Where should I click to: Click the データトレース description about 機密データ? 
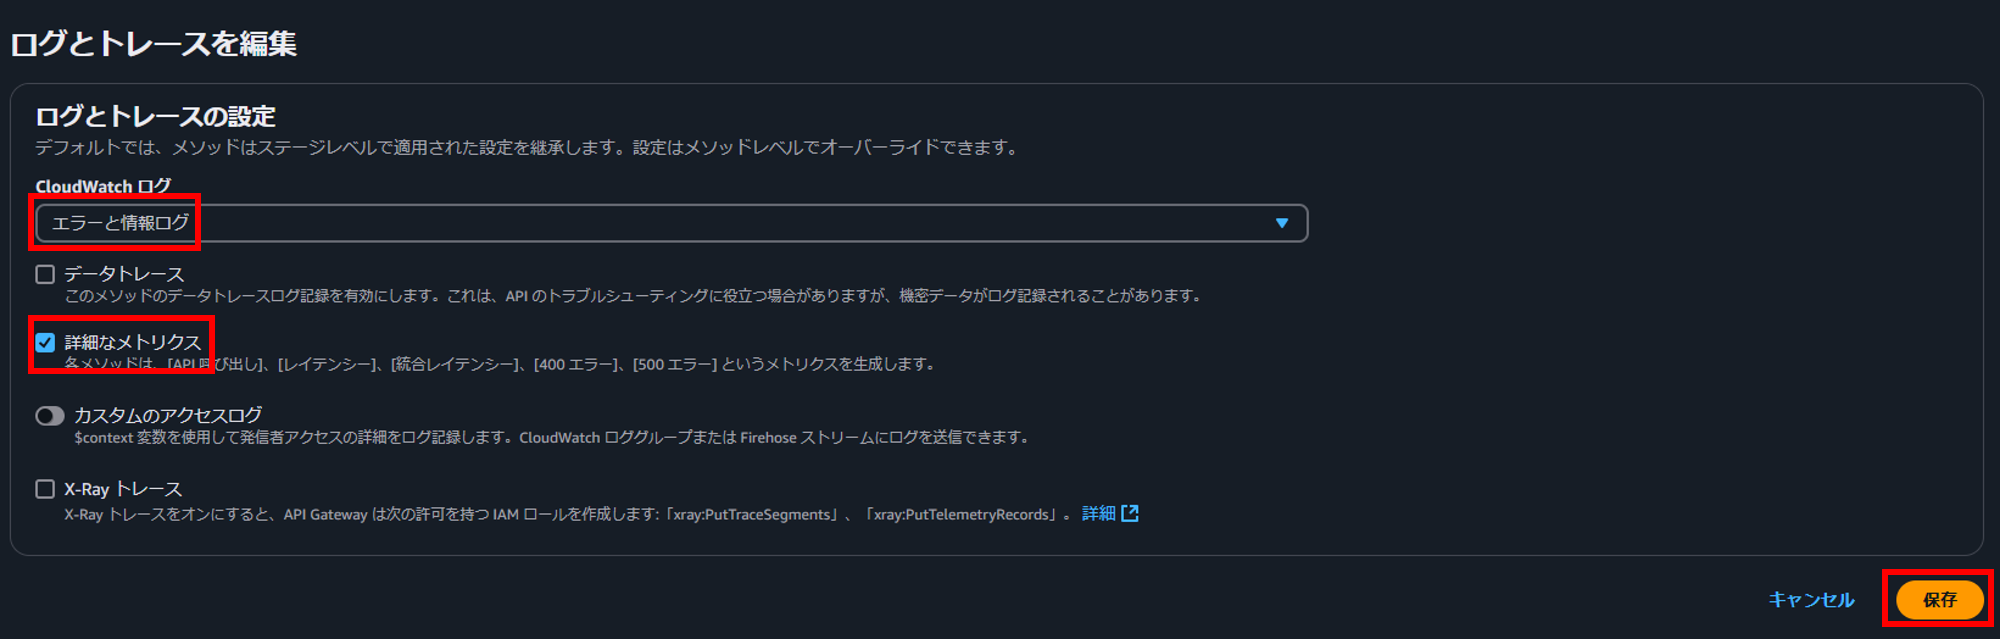pos(632,296)
